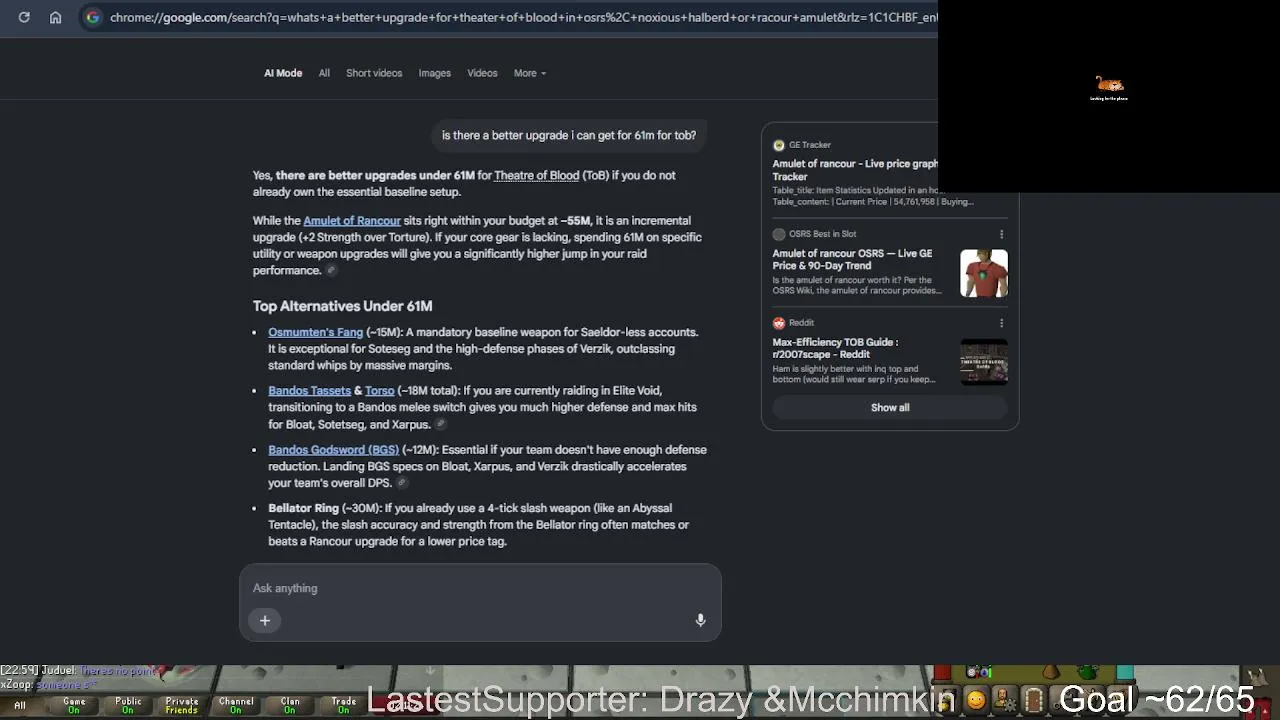1280x720 pixels.
Task: Open the GE Tracker Amulet of rancour result
Action: tap(855, 170)
